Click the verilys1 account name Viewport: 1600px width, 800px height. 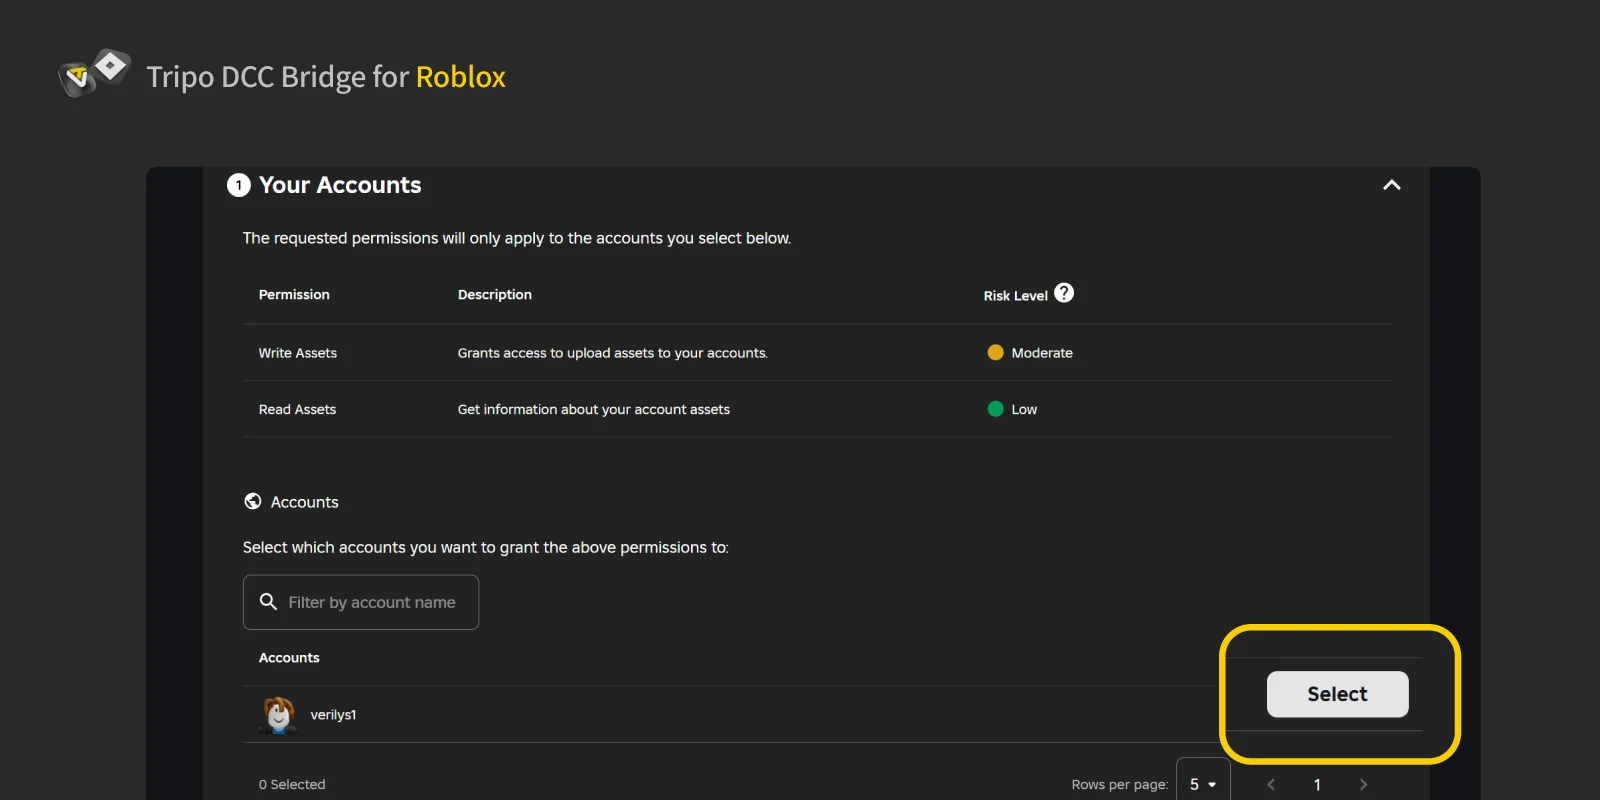333,715
